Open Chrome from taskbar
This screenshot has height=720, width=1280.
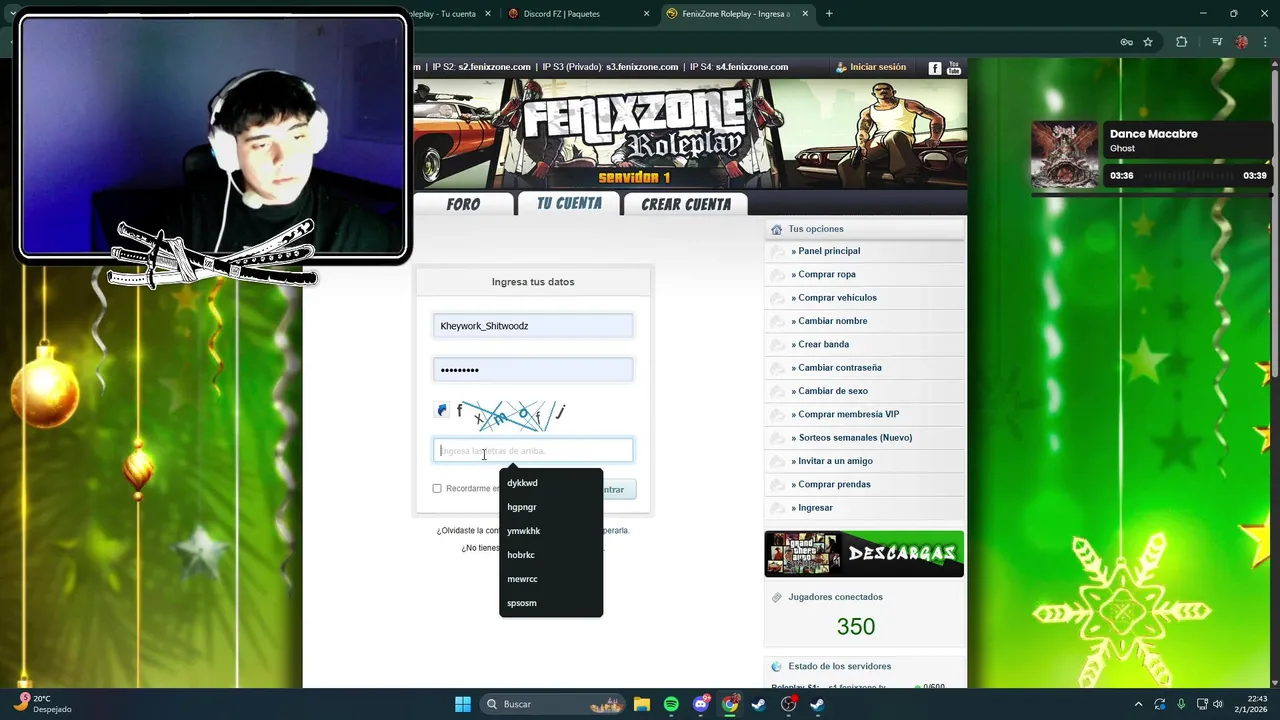[730, 704]
